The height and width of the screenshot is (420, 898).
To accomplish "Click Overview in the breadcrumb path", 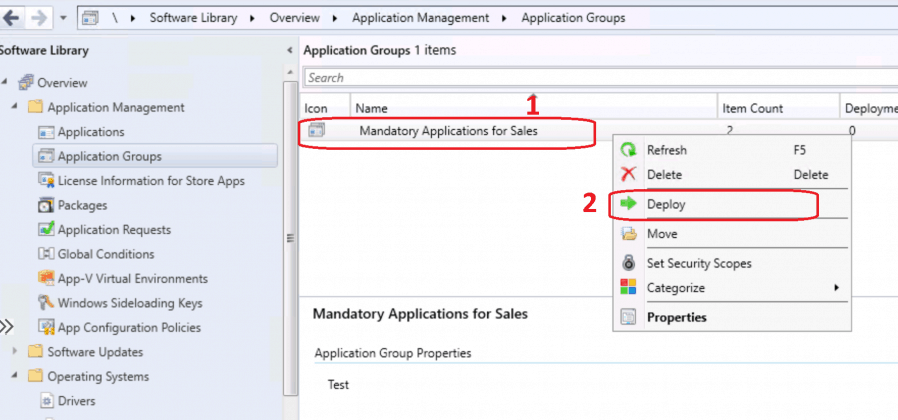I will pyautogui.click(x=294, y=18).
